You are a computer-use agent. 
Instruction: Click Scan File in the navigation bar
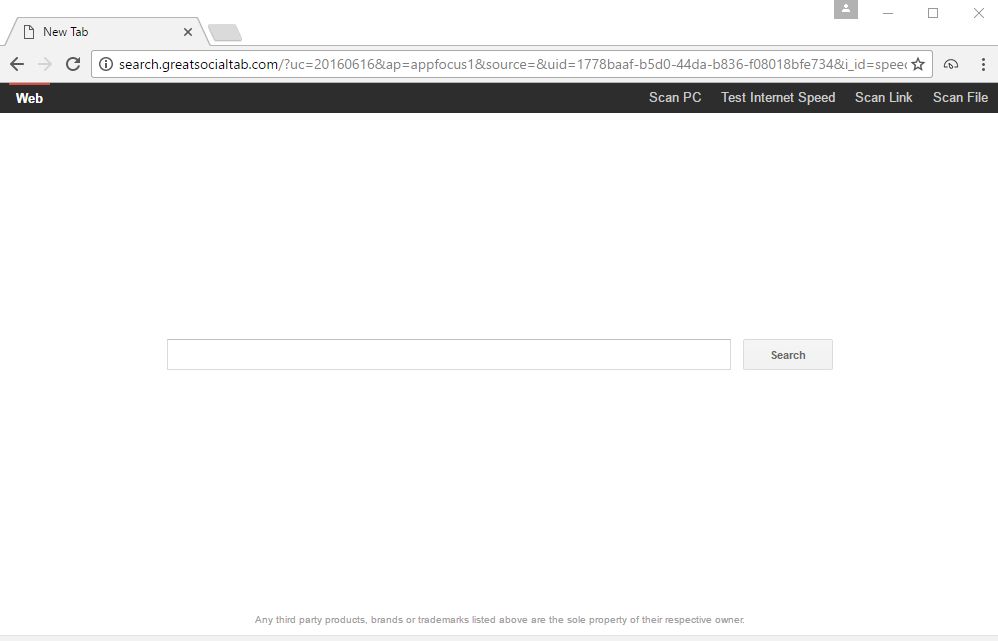[x=959, y=97]
